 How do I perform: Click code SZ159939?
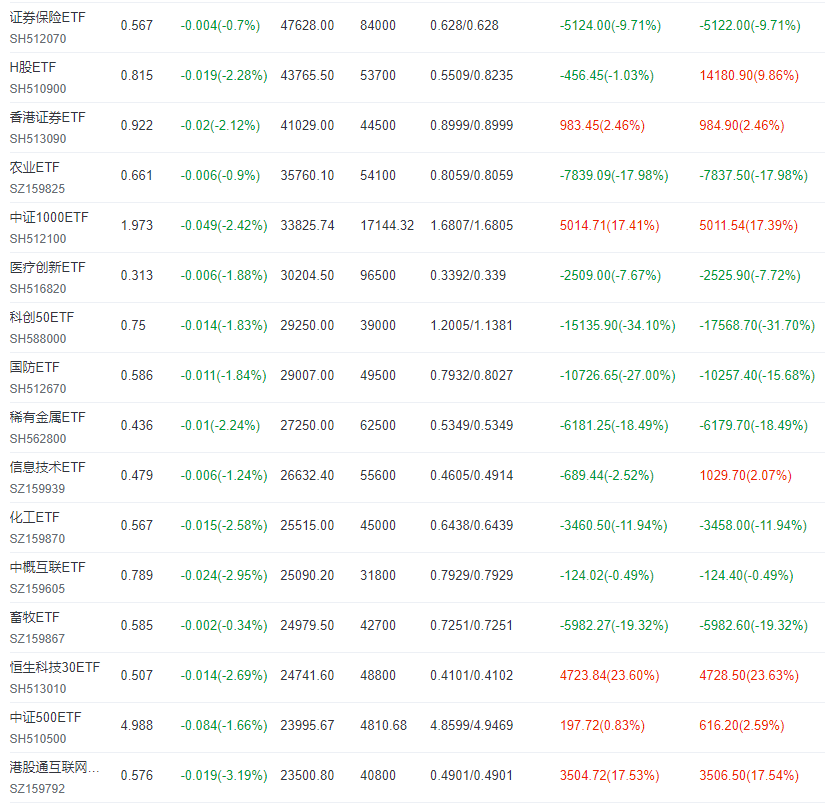pos(37,489)
